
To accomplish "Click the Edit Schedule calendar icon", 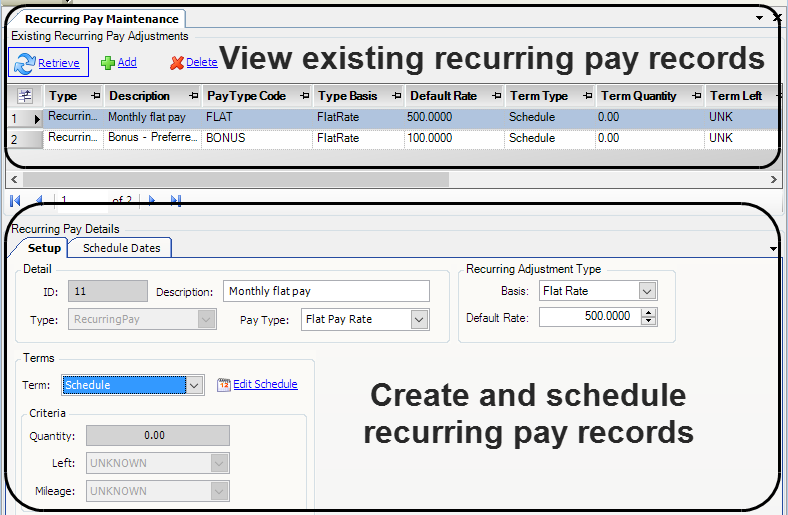I will 223,385.
